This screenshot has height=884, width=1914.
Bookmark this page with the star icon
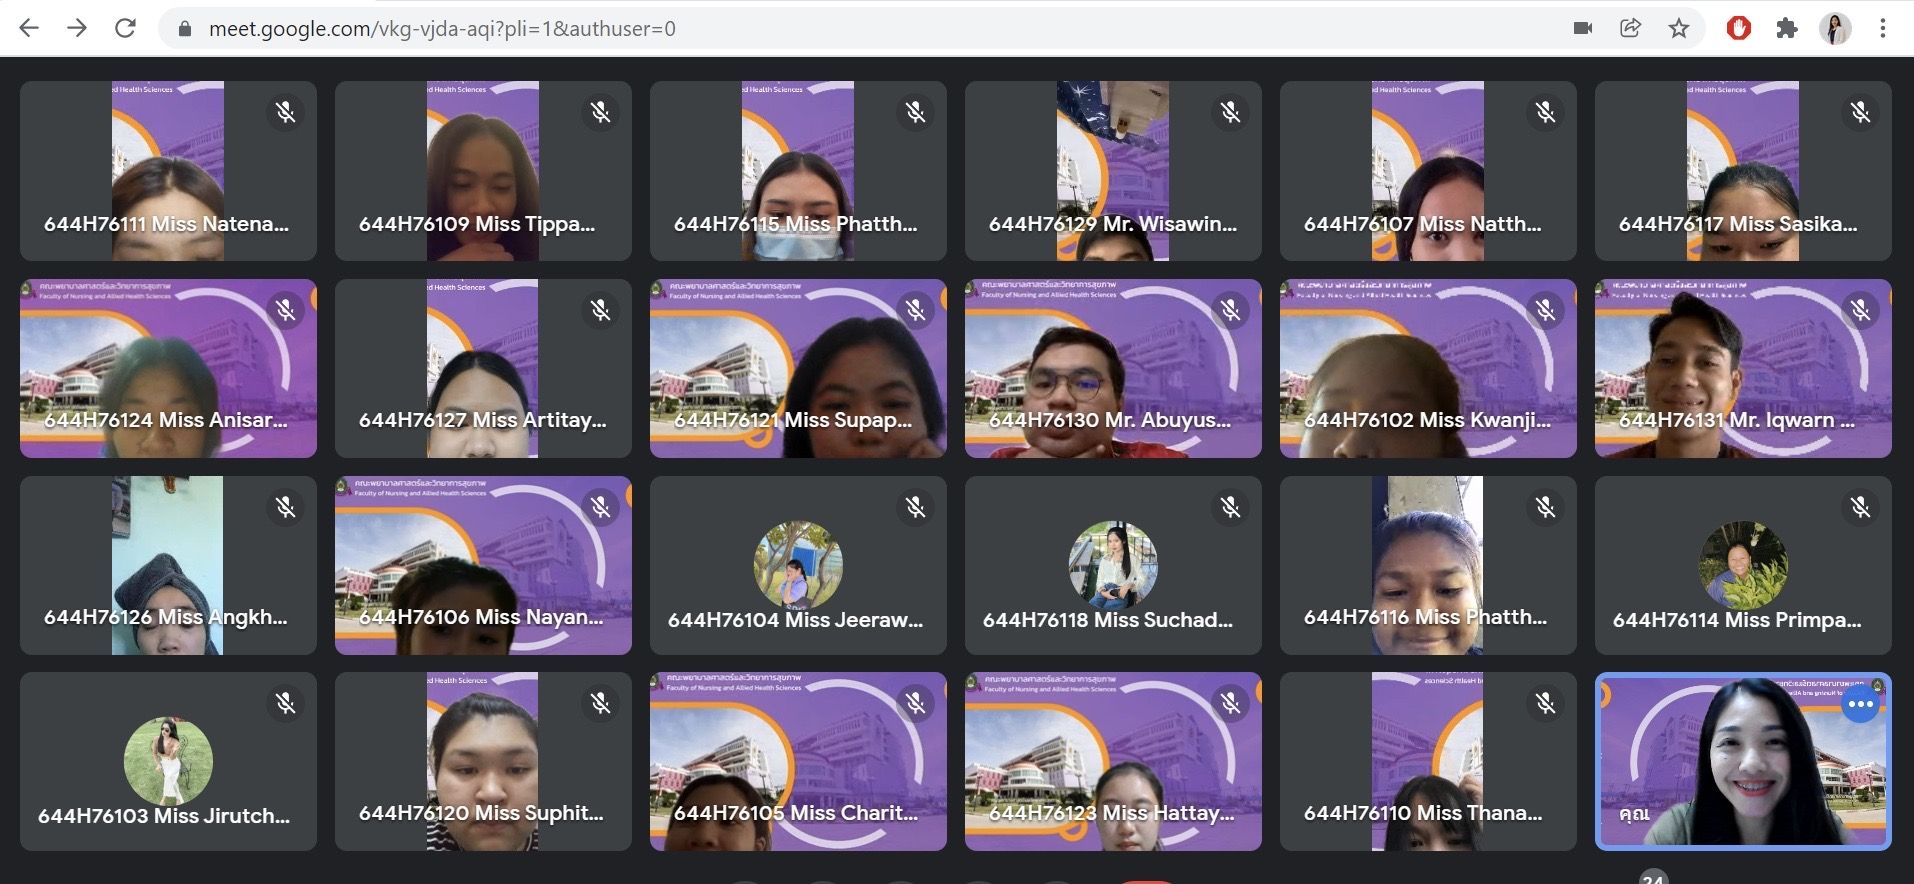click(x=1679, y=28)
